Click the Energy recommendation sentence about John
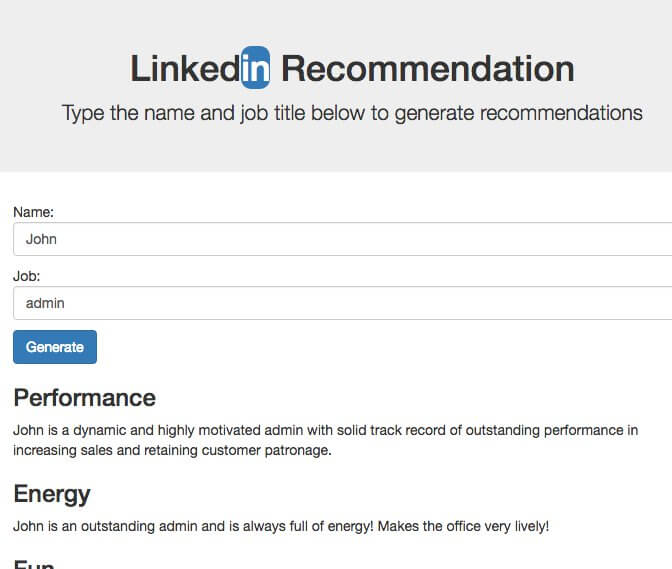Image resolution: width=672 pixels, height=569 pixels. 281,526
